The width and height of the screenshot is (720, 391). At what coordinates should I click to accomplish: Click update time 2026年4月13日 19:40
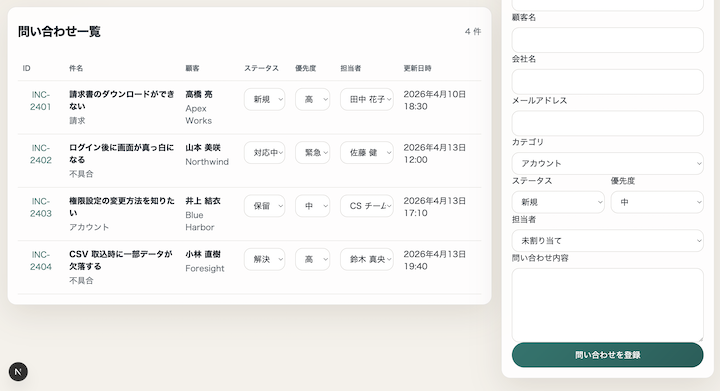[434, 260]
